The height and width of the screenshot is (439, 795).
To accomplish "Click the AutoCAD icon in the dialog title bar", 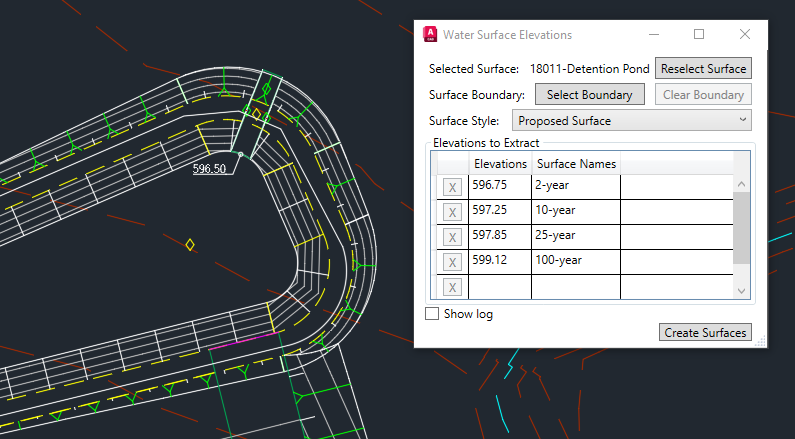I will point(431,34).
